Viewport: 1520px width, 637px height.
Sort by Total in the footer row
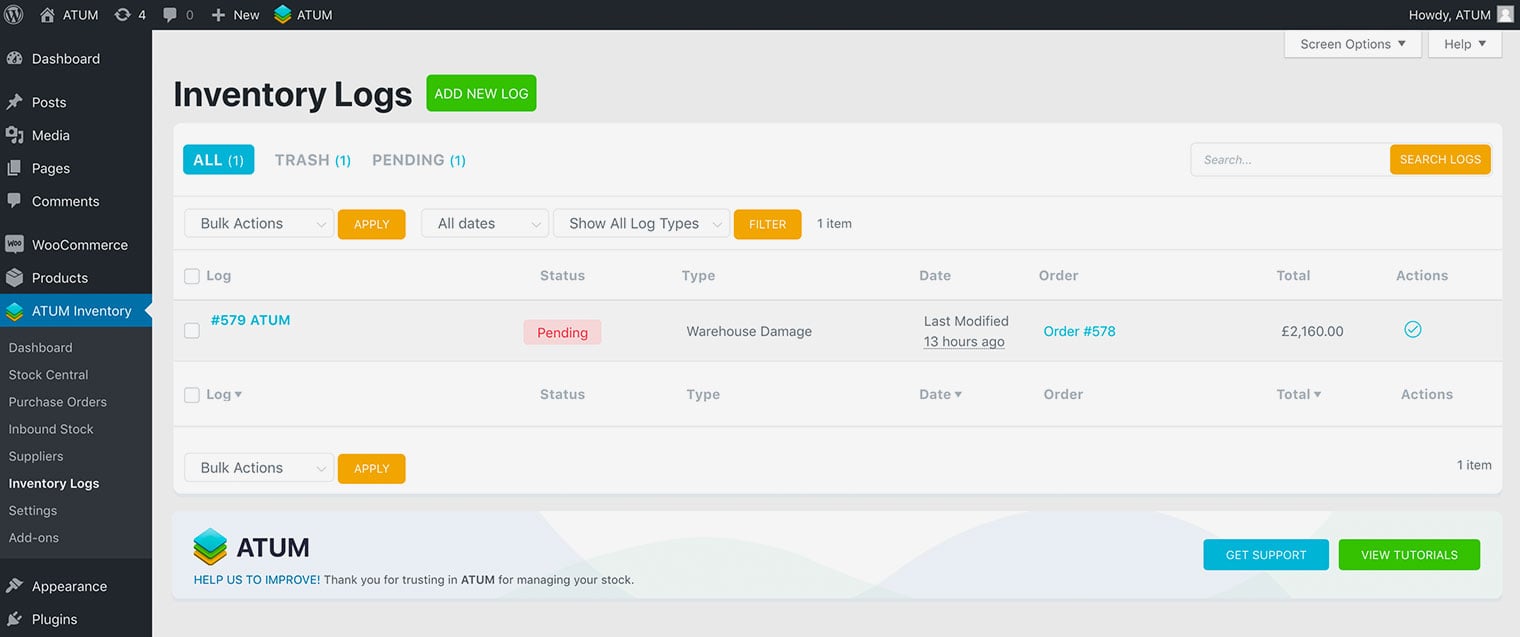[x=1299, y=394]
